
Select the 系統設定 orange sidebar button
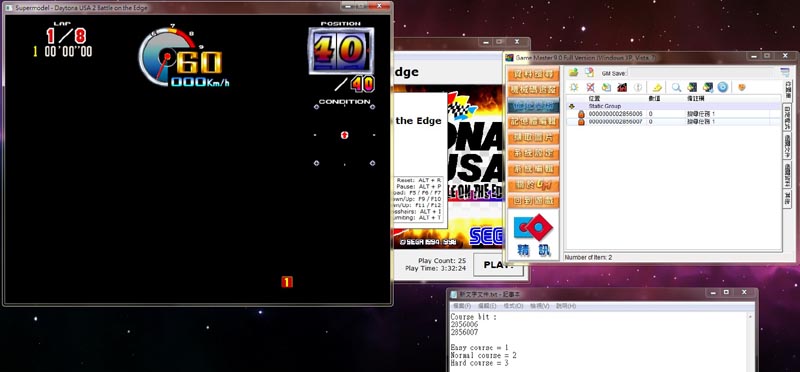click(x=526, y=153)
